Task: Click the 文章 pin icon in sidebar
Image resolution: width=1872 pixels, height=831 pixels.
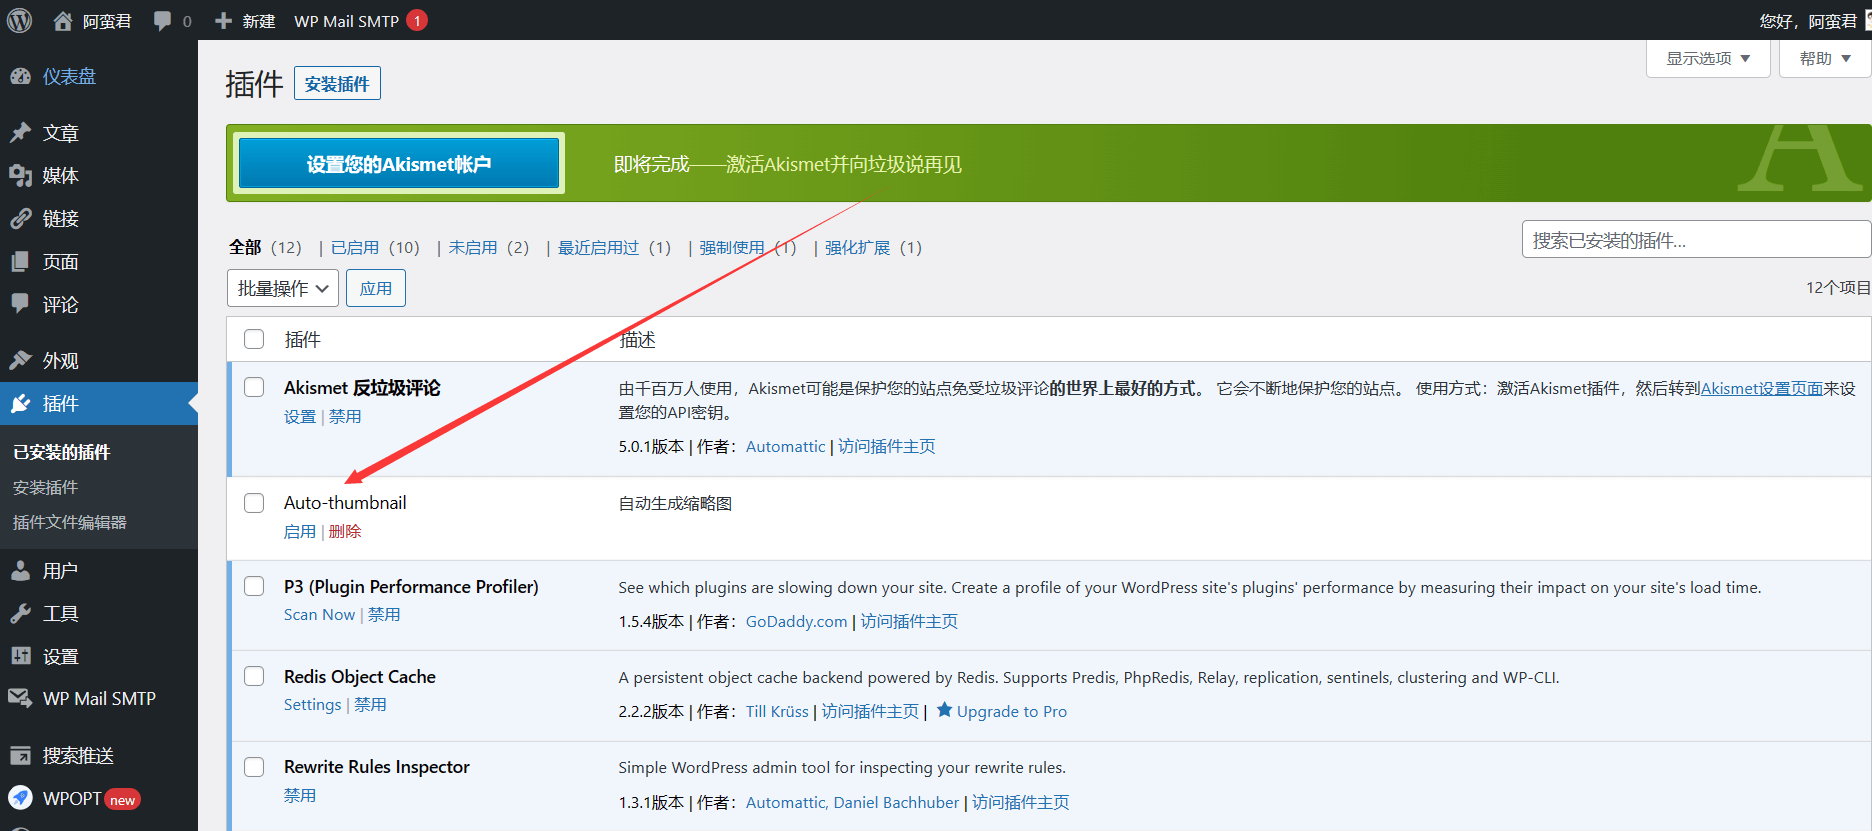Action: 20,133
